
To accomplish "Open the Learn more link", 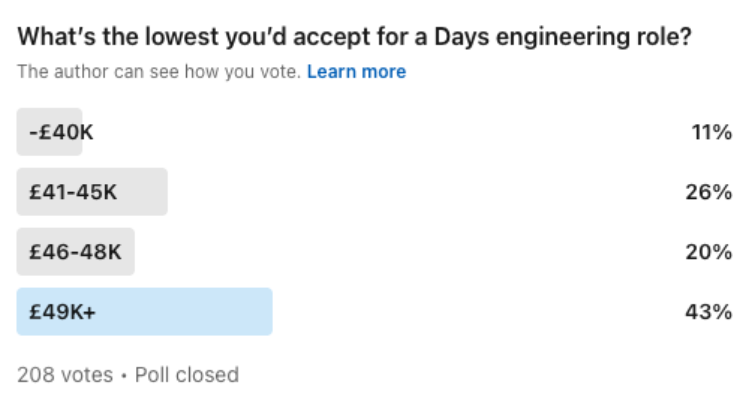I will 356,72.
